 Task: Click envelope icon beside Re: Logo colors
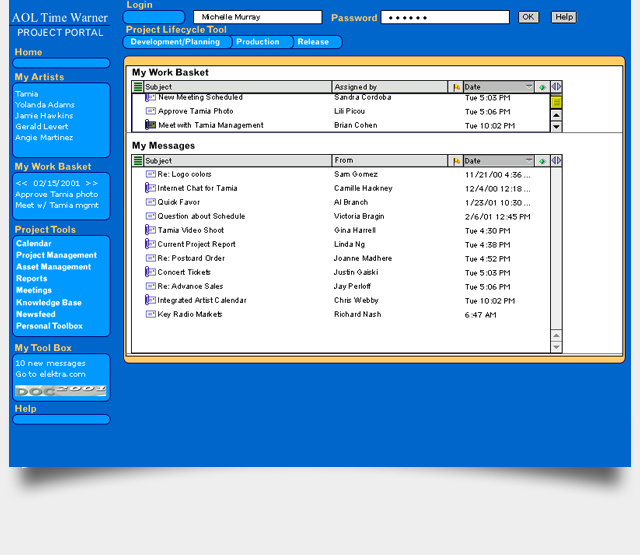coord(151,174)
